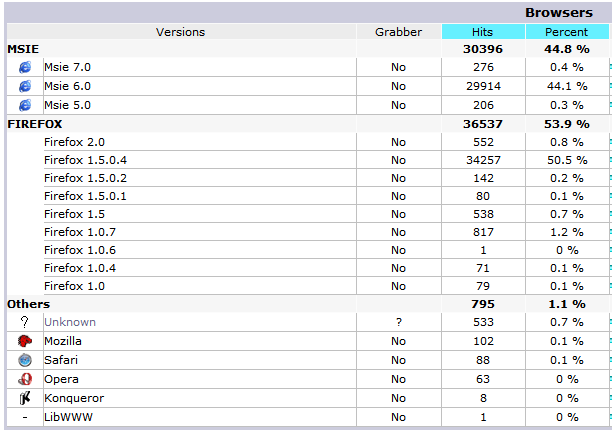Click the Mozilla hits value 102

[x=483, y=341]
